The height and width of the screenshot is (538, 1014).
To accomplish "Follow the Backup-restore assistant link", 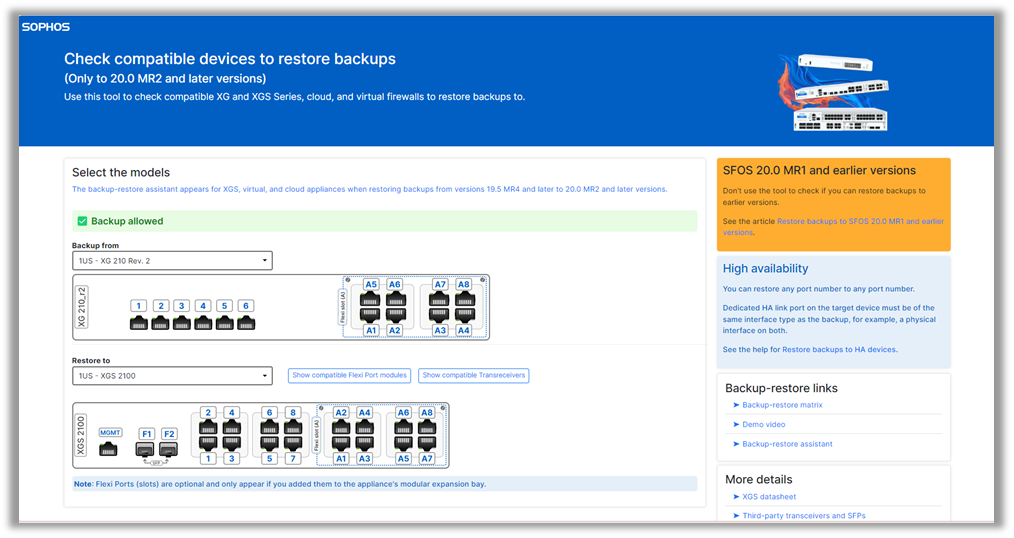I will 787,444.
